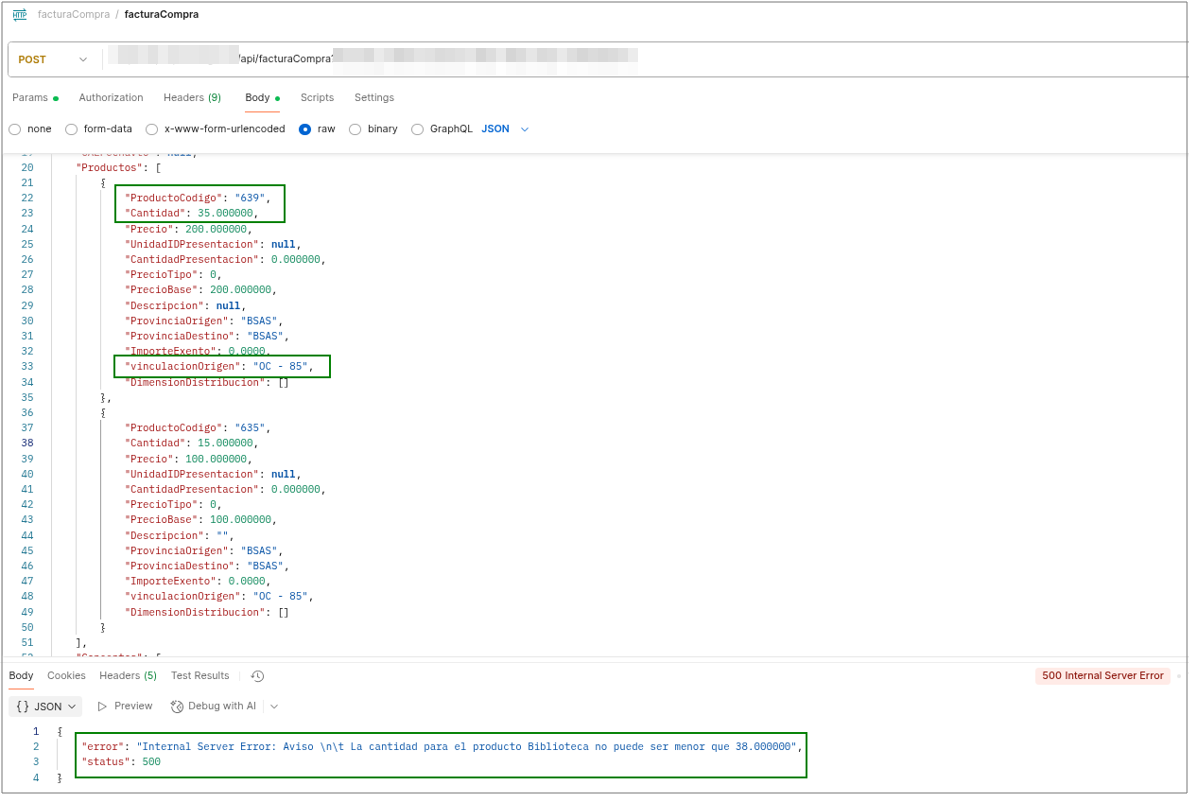The width and height of the screenshot is (1189, 795).
Task: Click the Debug with AI sparkle icon
Action: coord(177,706)
